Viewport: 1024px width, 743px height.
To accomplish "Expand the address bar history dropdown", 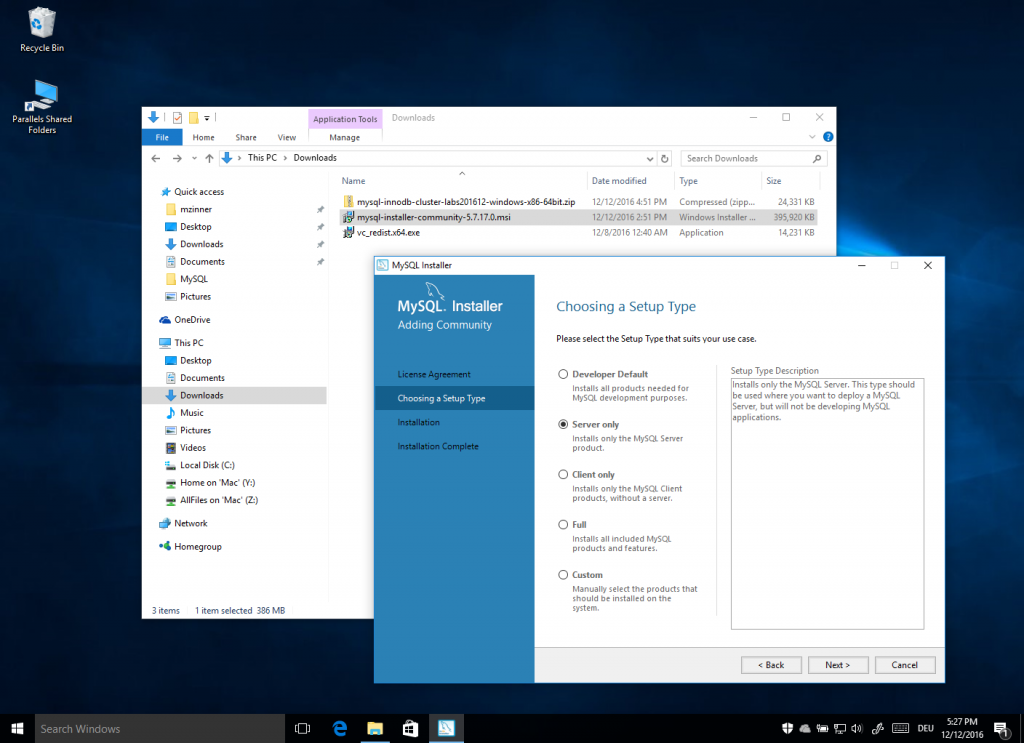I will click(x=650, y=159).
